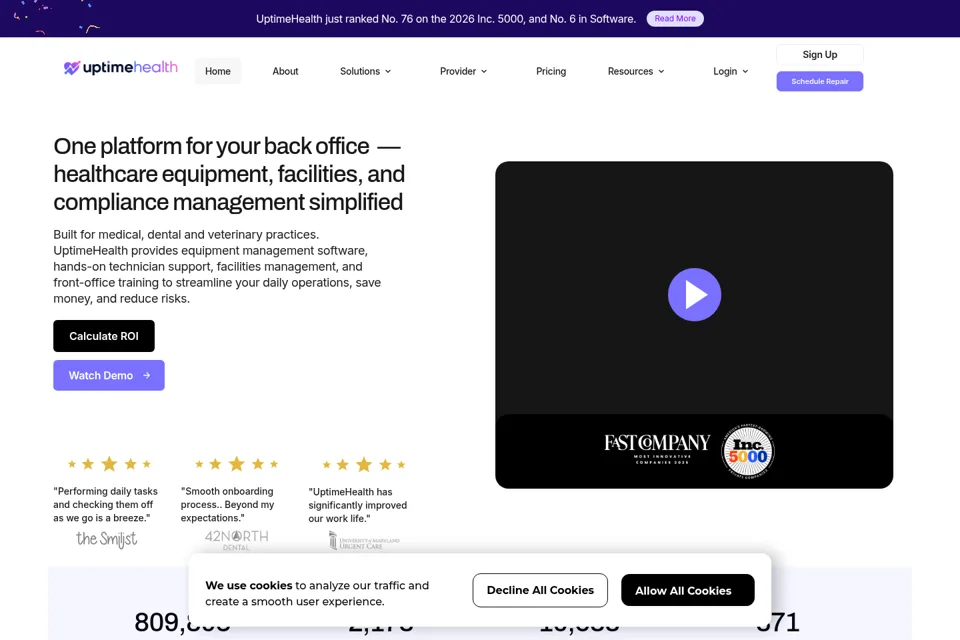This screenshot has width=960, height=640.
Task: Click the UptimeHealth logo
Action: pos(121,67)
